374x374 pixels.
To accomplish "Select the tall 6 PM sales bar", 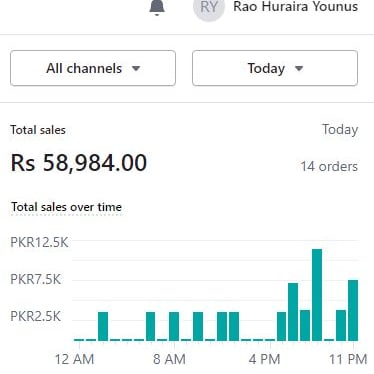I will click(x=293, y=312).
